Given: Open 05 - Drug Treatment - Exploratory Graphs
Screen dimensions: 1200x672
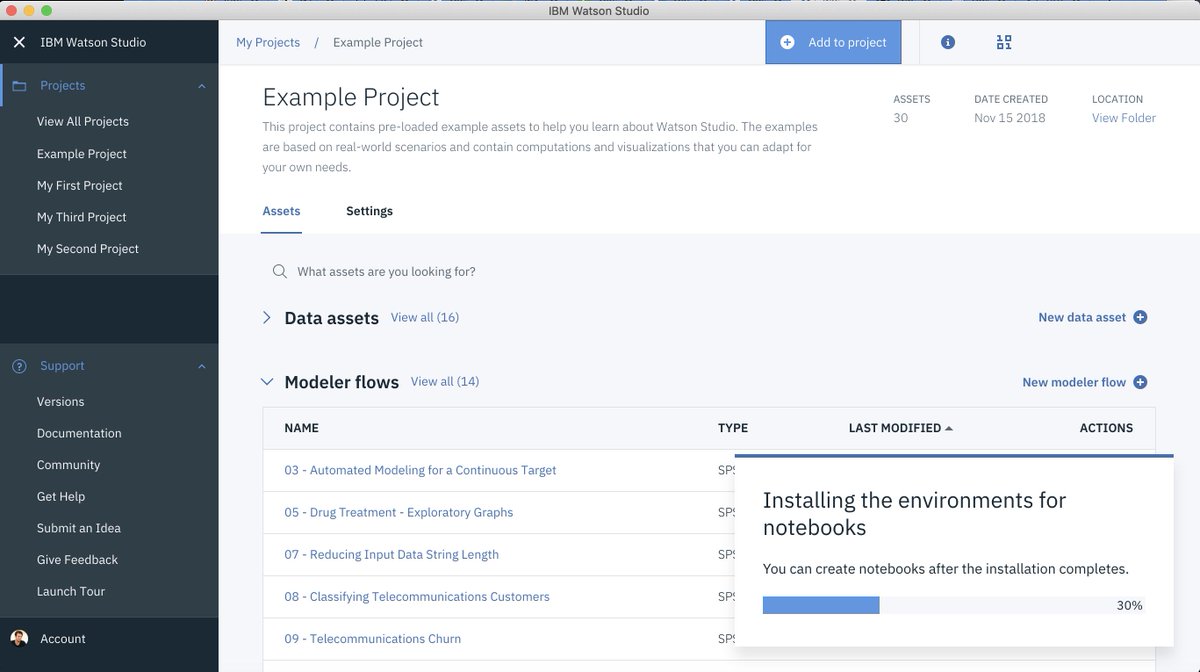Looking at the screenshot, I should (x=399, y=512).
